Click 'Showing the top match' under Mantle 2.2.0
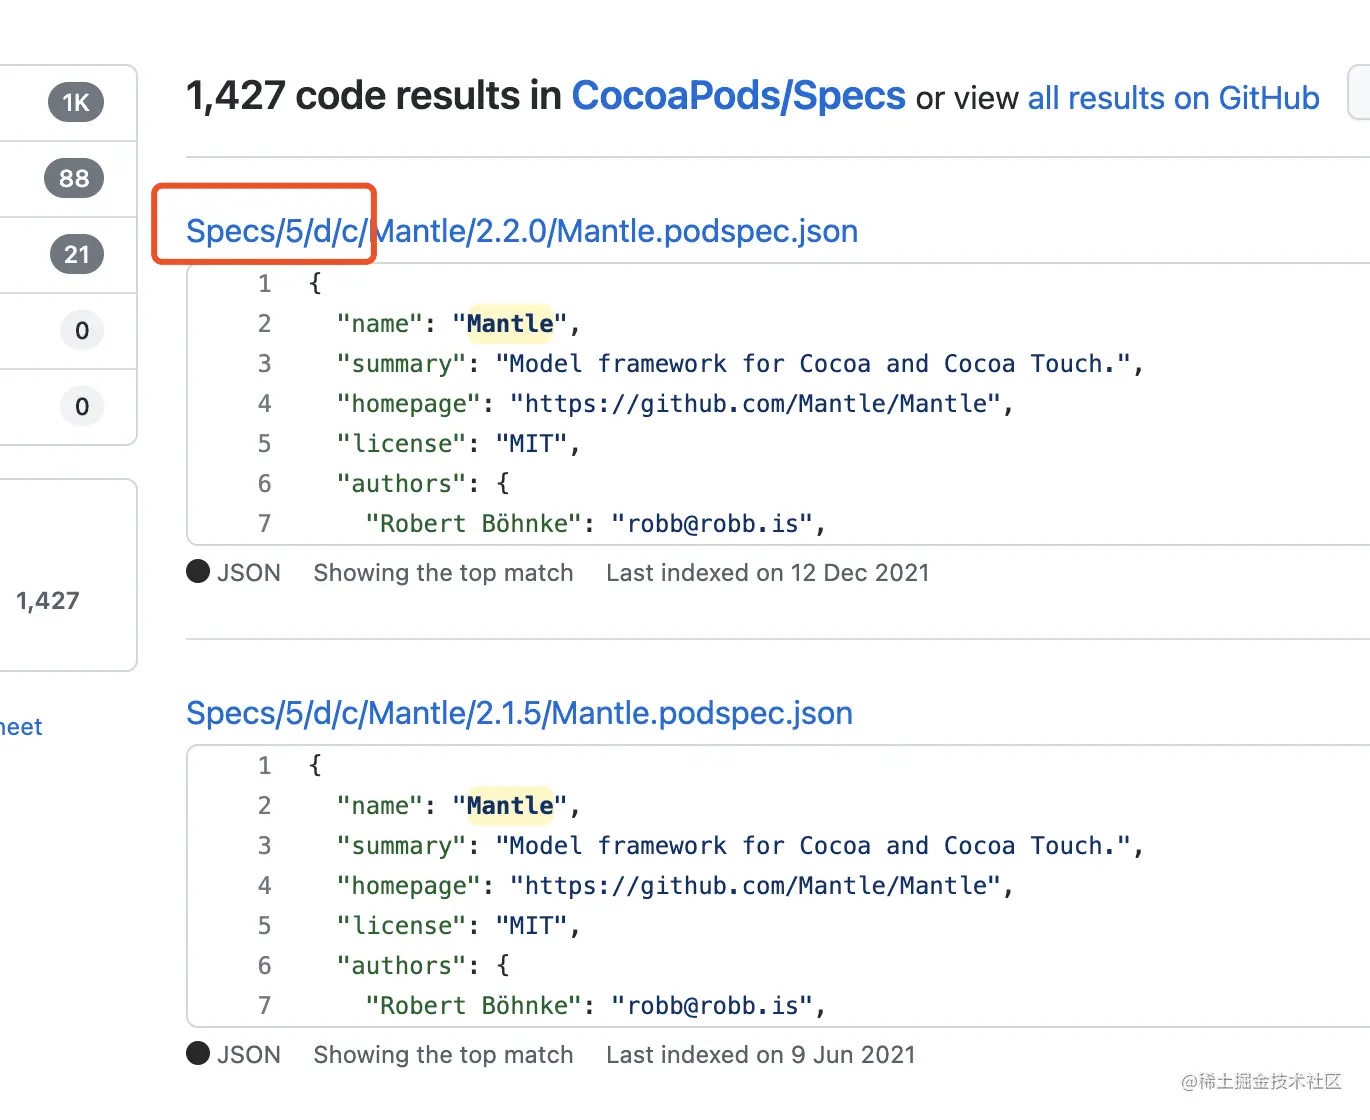The image size is (1370, 1120). click(x=443, y=573)
